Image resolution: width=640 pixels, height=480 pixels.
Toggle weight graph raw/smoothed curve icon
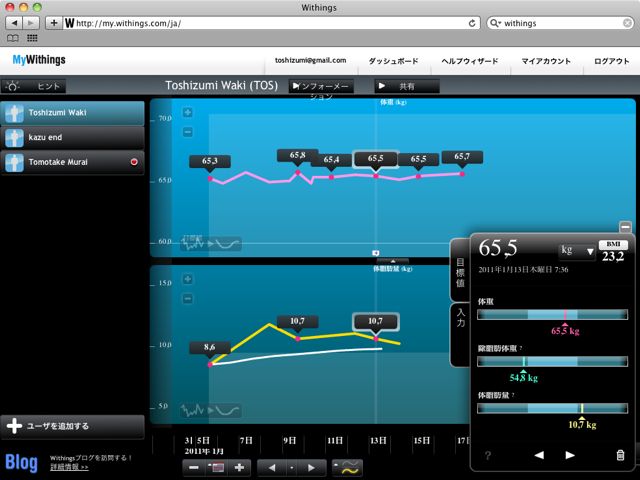point(211,244)
